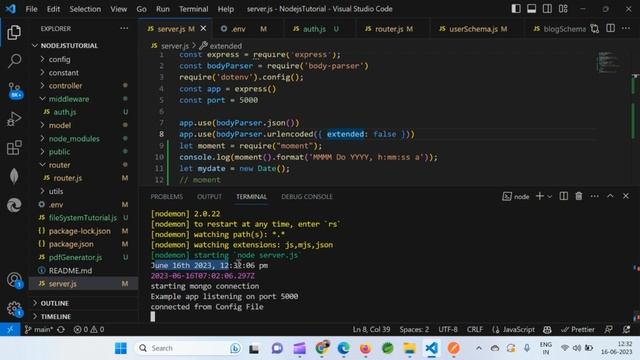This screenshot has width=640, height=360.
Task: Switch to the PROBLEMS panel tab
Action: 167,197
